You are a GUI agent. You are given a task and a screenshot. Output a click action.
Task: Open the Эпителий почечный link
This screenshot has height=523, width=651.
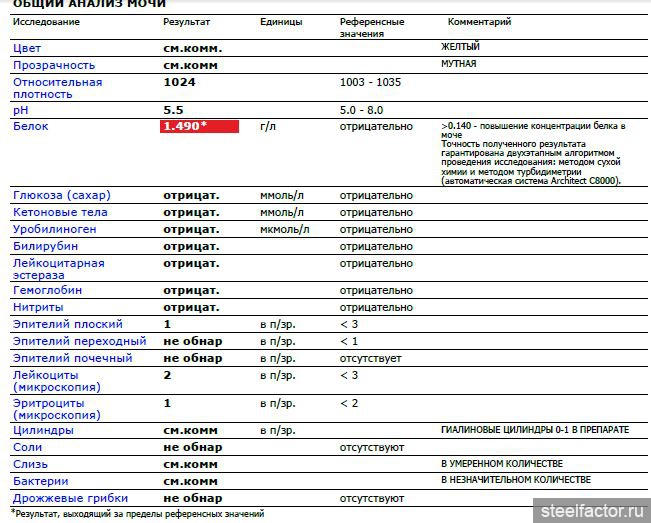(x=72, y=358)
